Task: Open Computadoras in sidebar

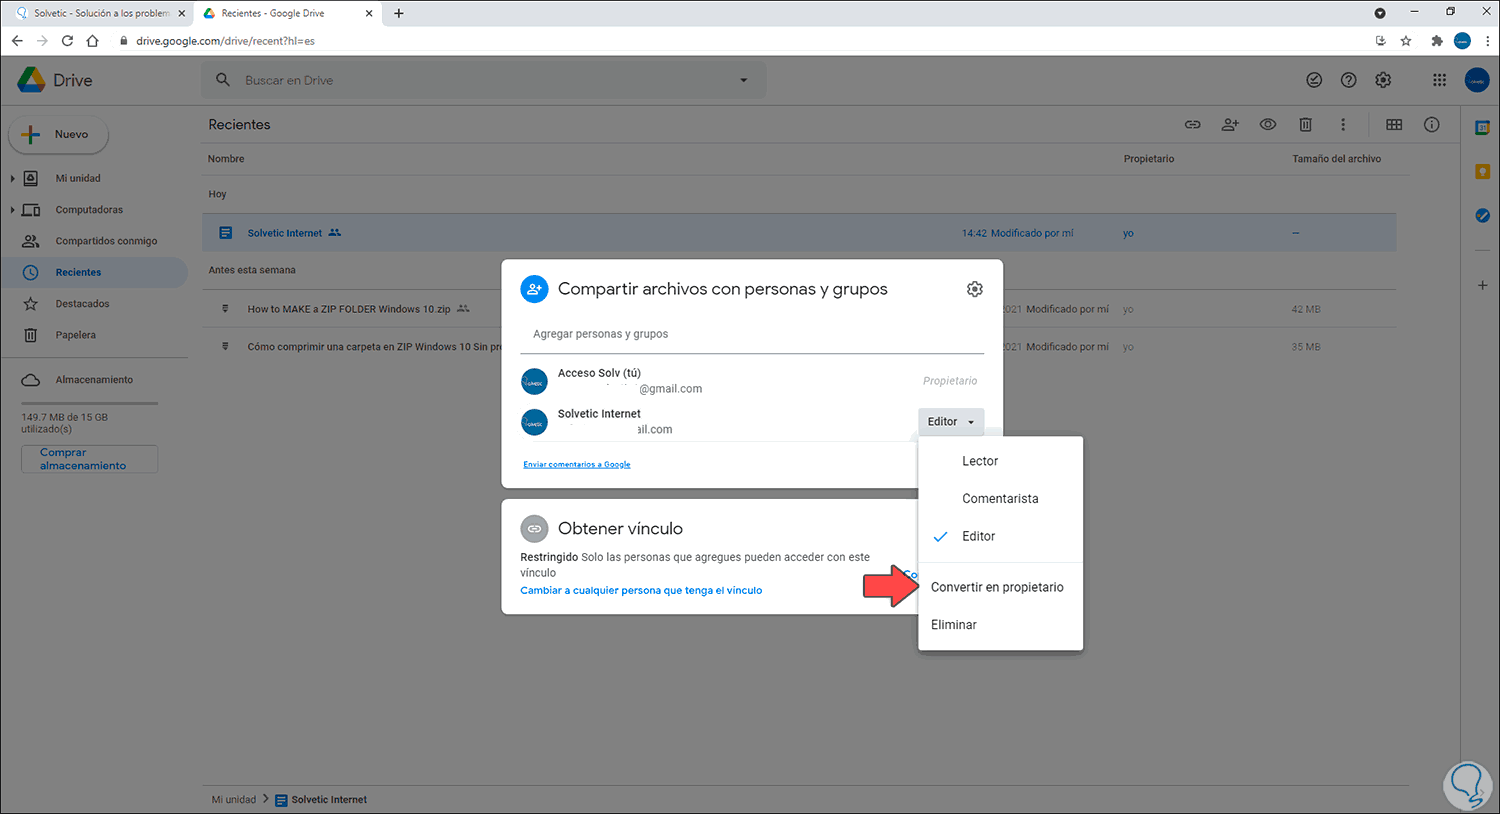Action: 89,210
